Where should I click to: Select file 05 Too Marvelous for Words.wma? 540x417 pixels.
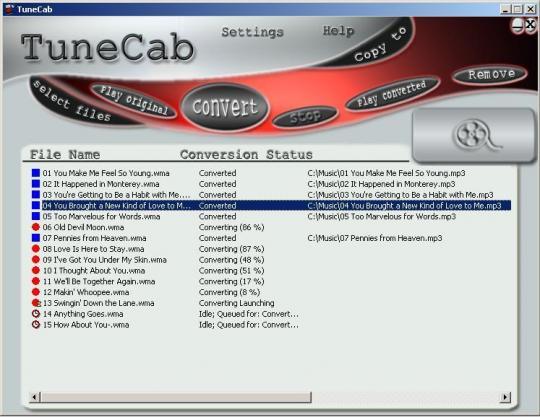click(101, 217)
